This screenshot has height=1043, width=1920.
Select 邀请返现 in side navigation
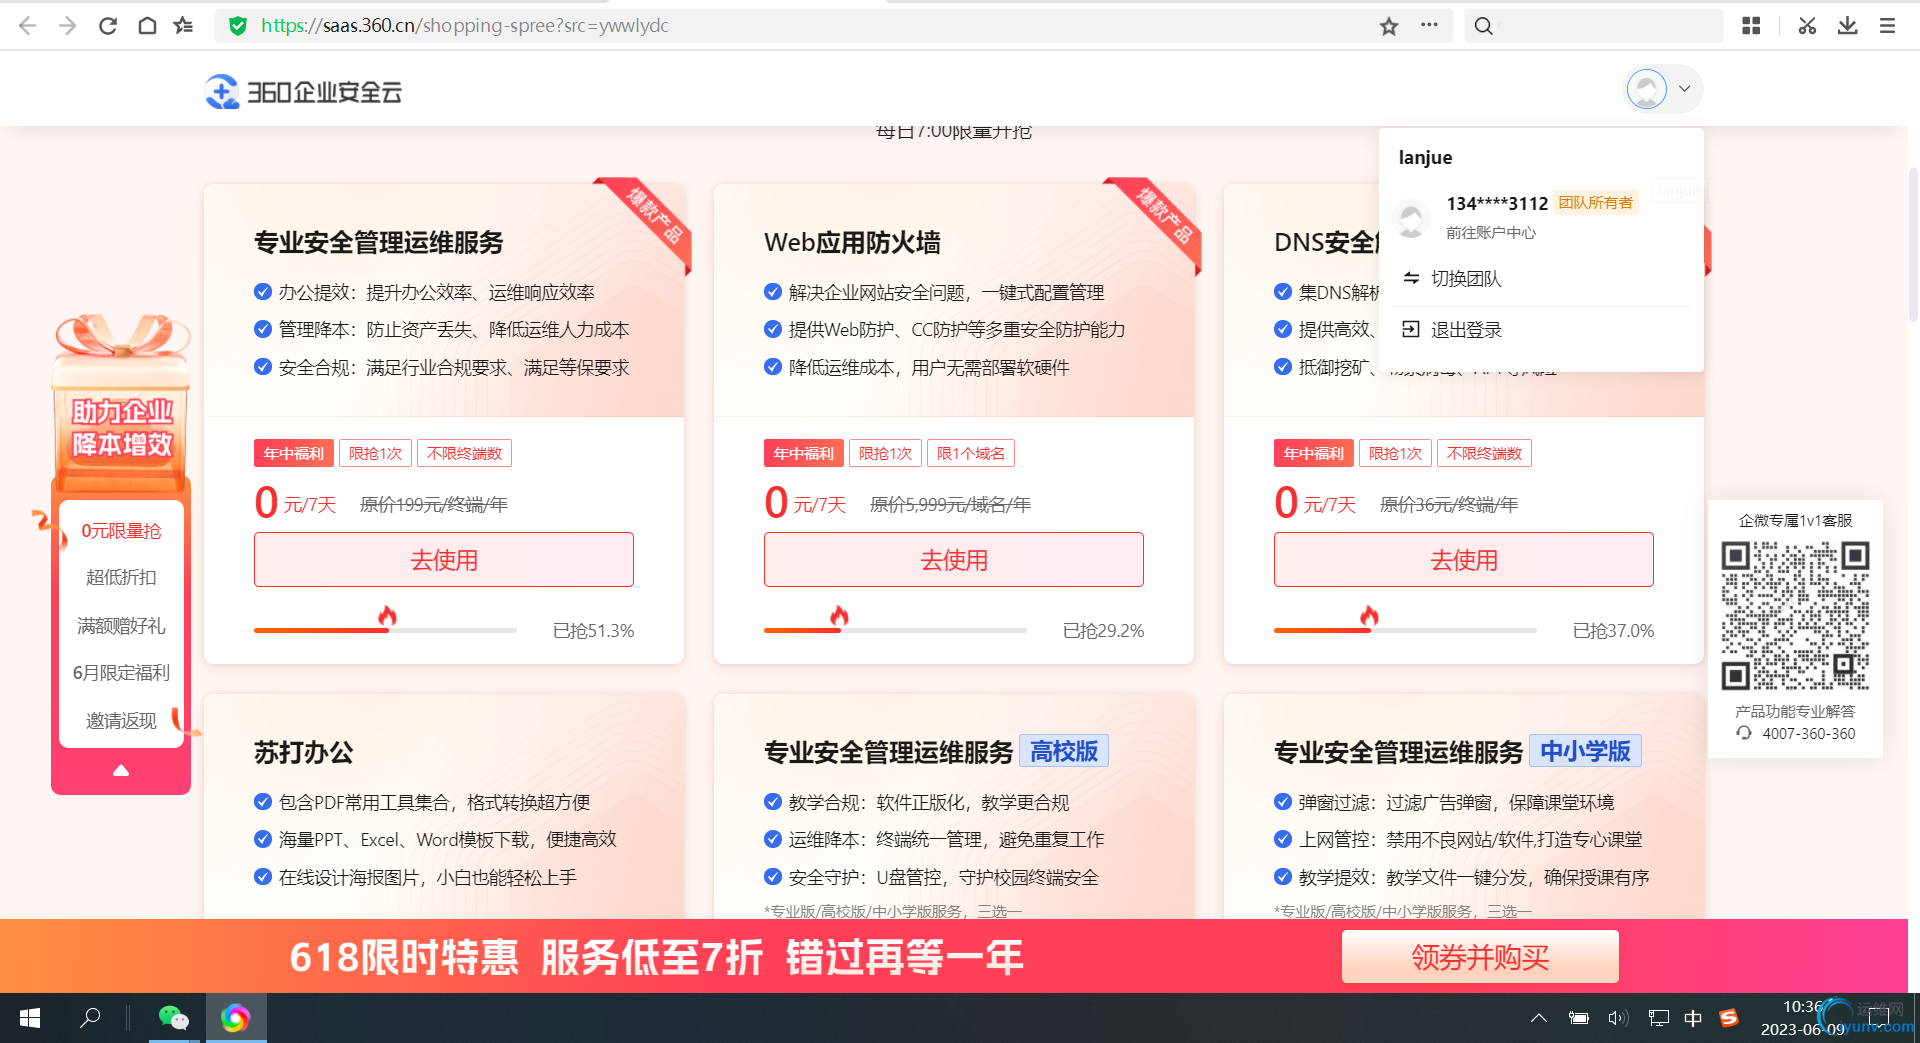point(121,721)
